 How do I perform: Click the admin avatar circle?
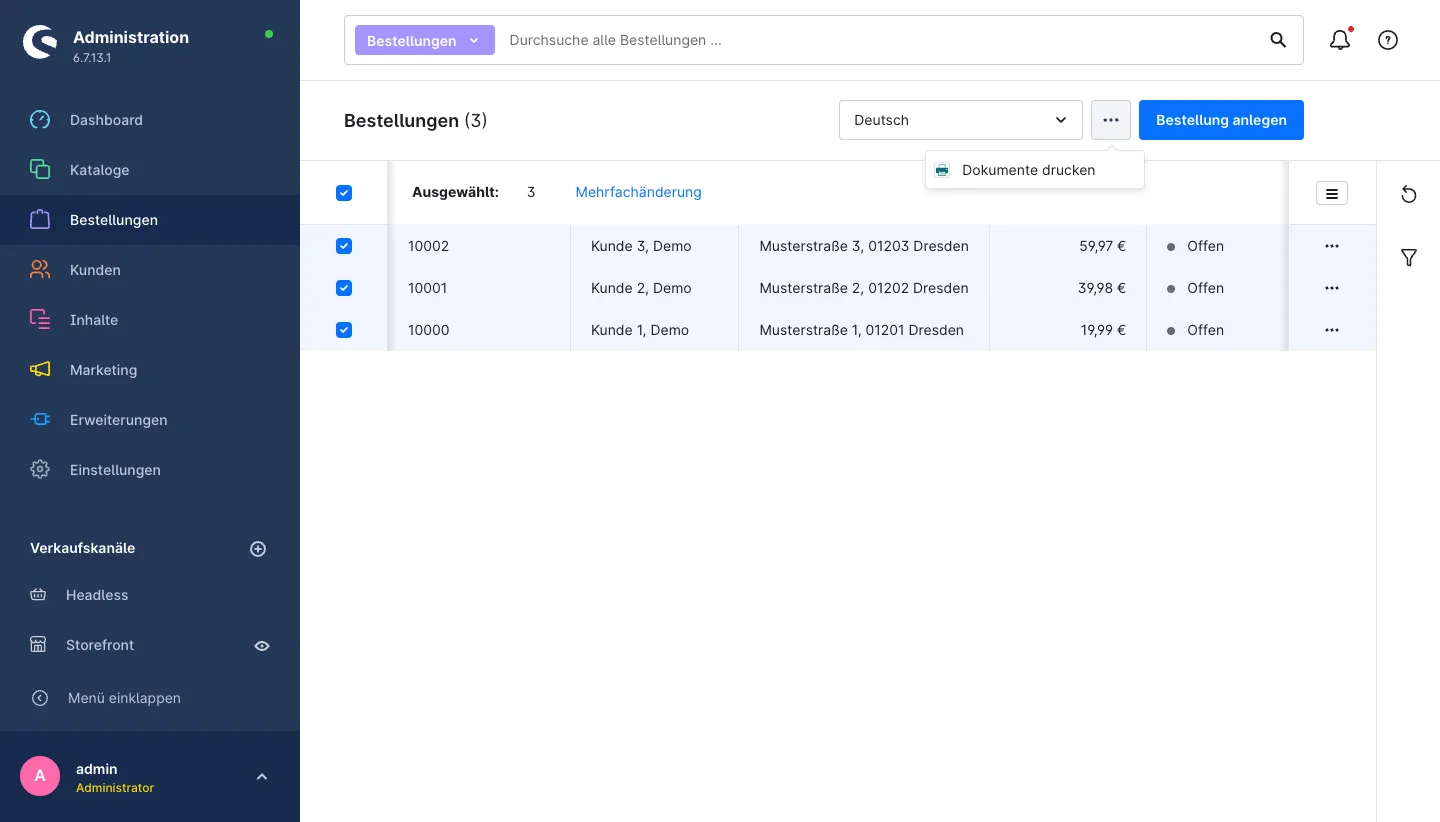click(40, 776)
